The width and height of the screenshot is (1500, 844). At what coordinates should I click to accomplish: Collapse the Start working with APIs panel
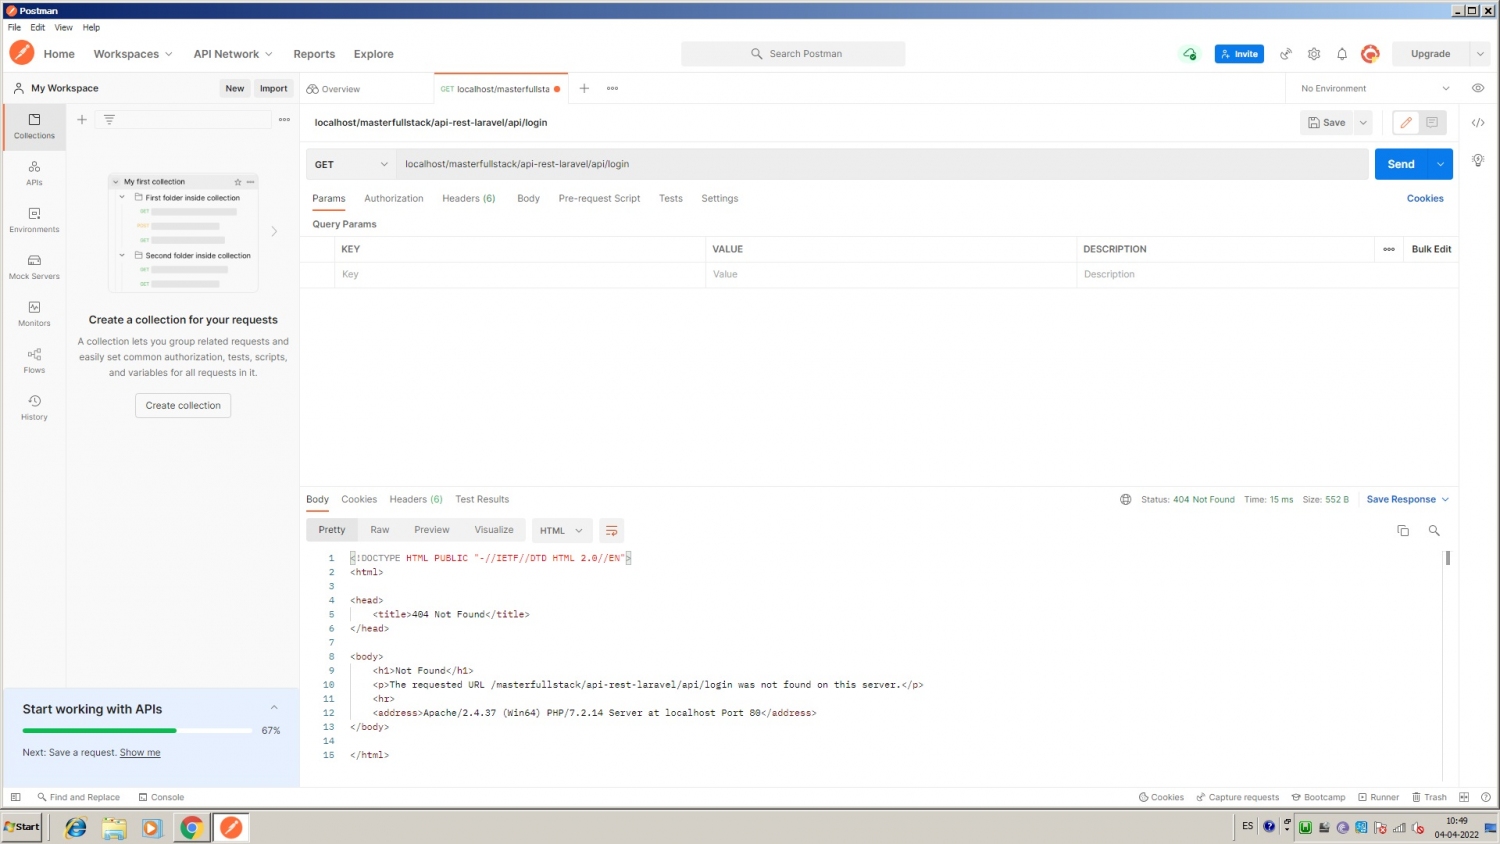(x=274, y=708)
